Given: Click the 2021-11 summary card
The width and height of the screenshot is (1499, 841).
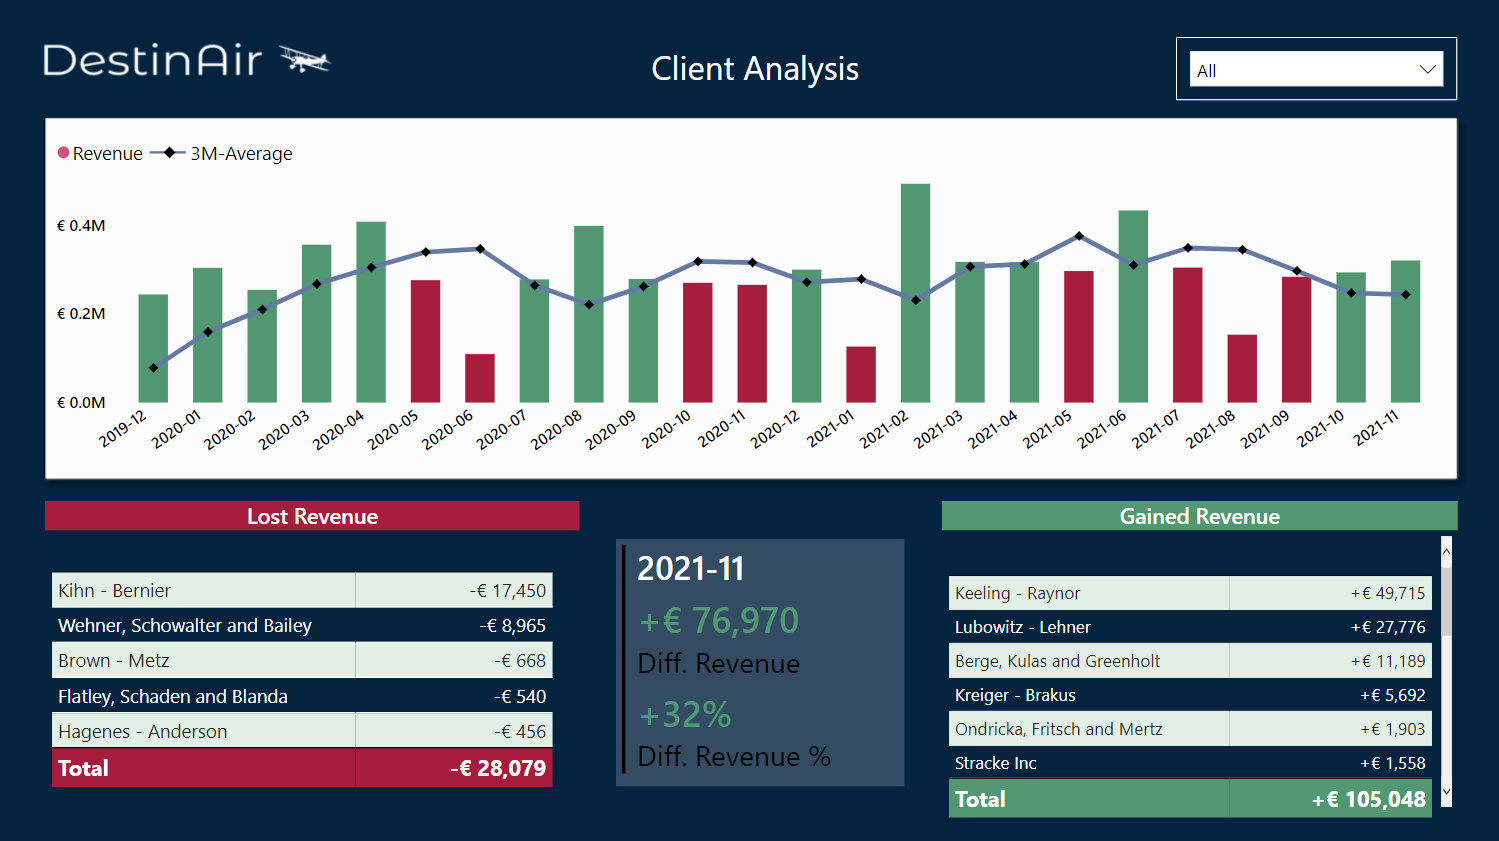Looking at the screenshot, I should click(759, 662).
